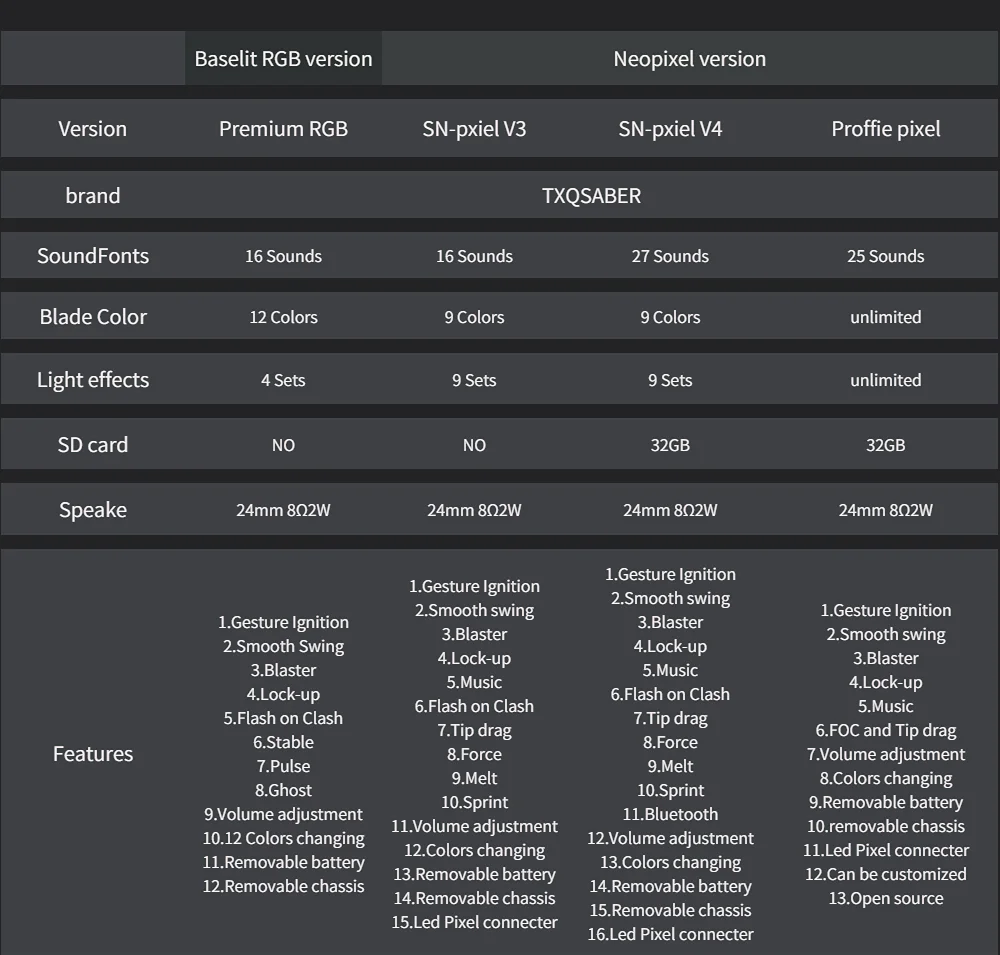Select the "8.Ghost" feature entry
1000x955 pixels.
283,790
